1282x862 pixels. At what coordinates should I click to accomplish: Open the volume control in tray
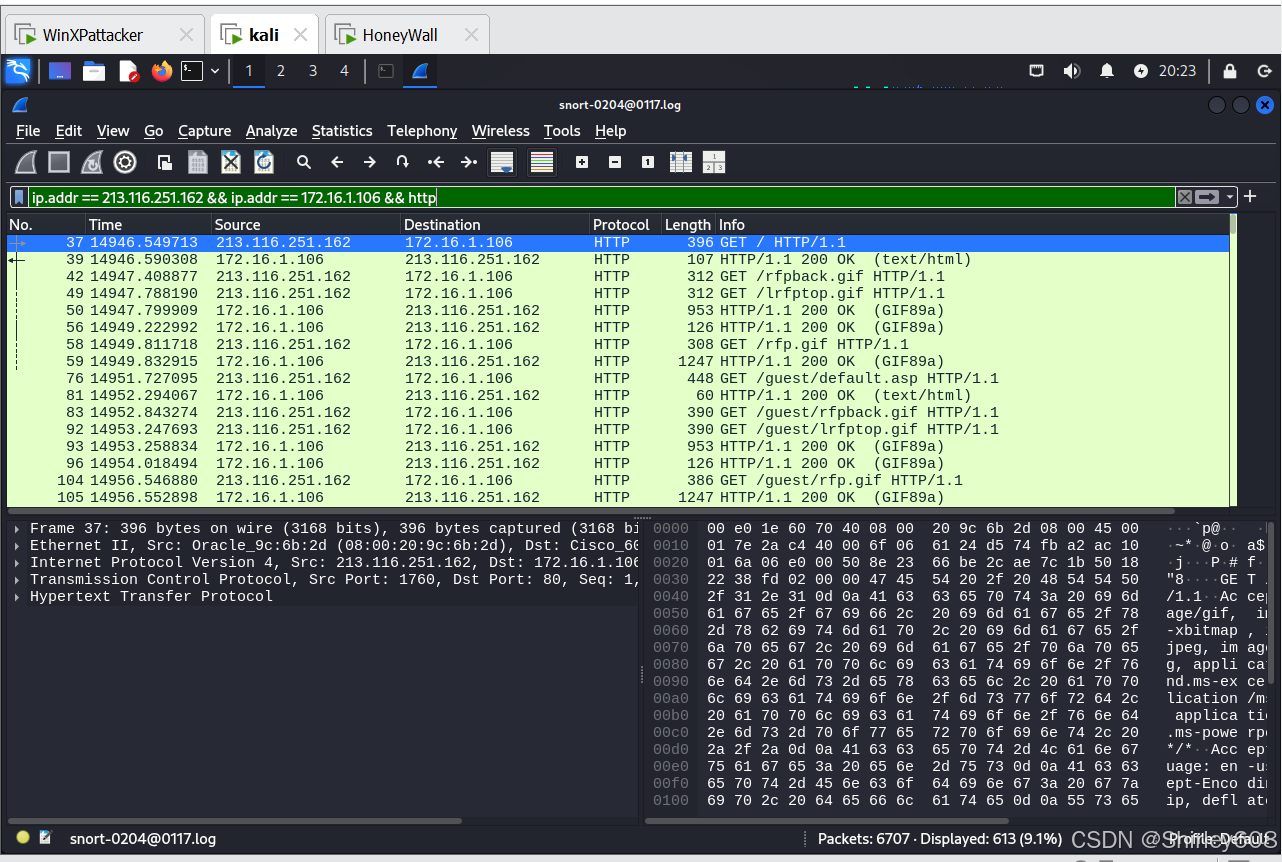coord(1072,71)
